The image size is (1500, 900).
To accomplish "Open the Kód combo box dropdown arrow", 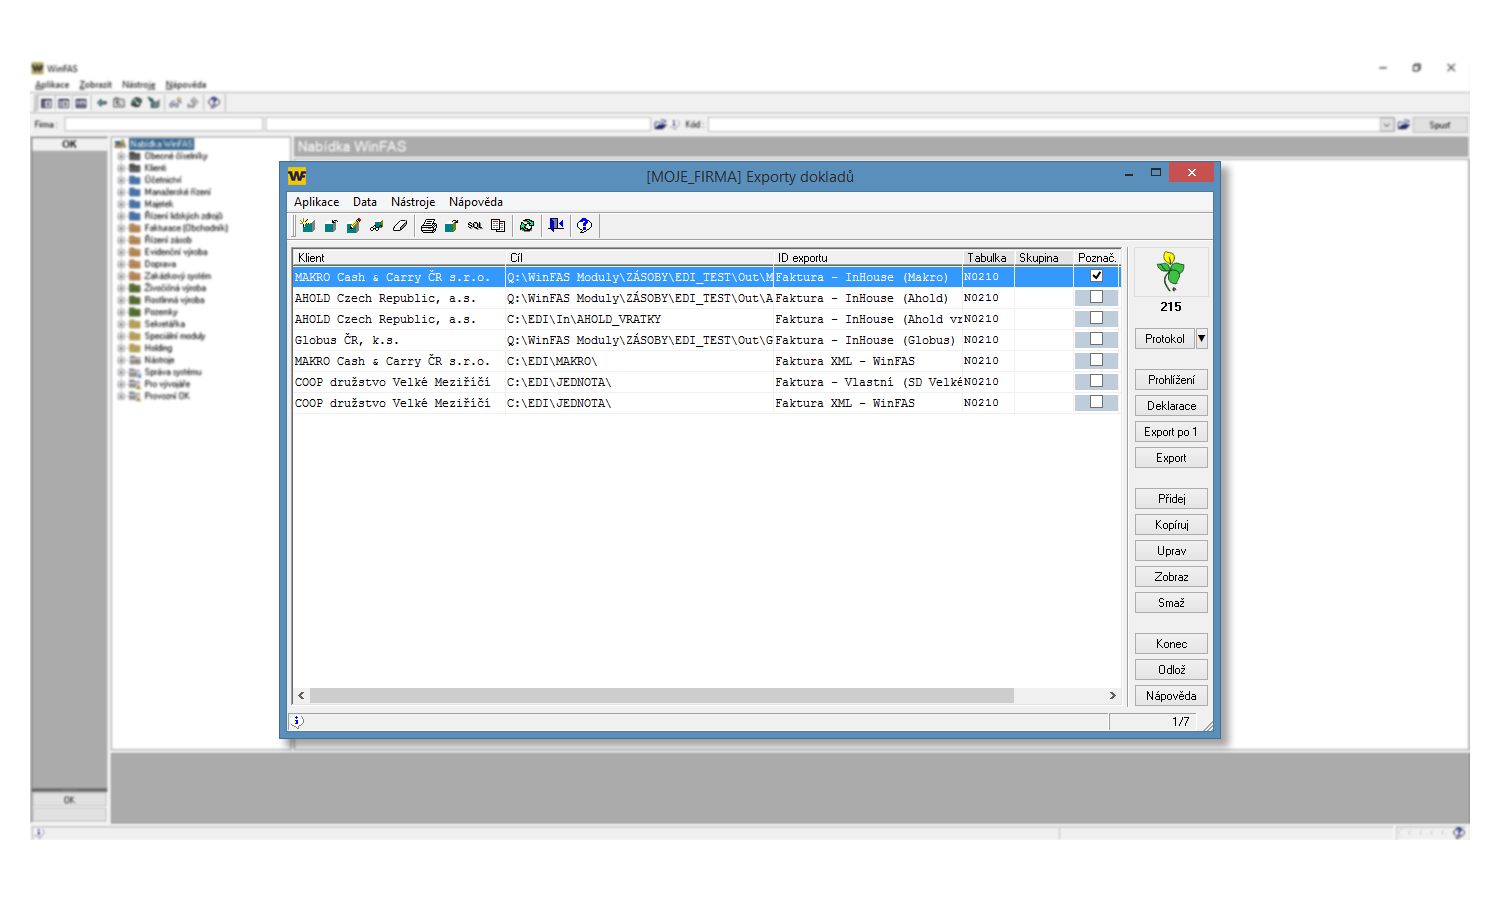I will (1387, 125).
